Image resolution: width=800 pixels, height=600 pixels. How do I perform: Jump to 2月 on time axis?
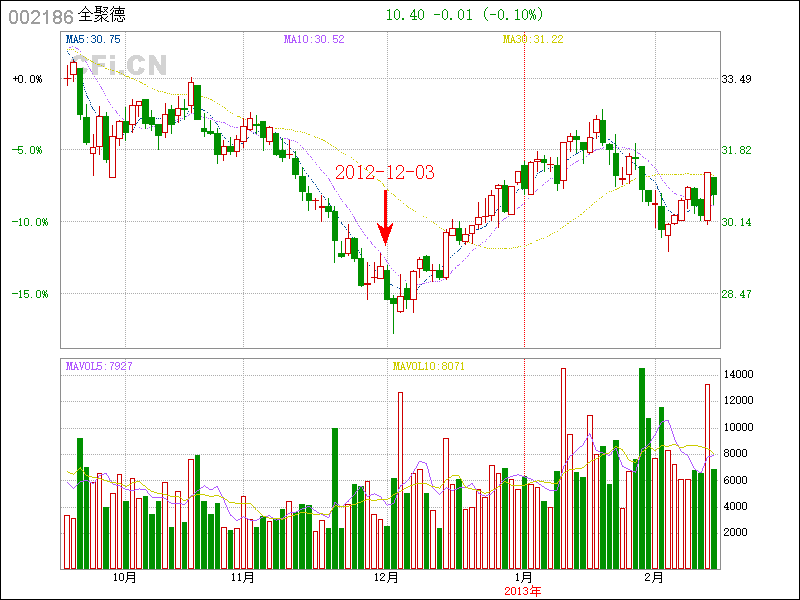[652, 577]
